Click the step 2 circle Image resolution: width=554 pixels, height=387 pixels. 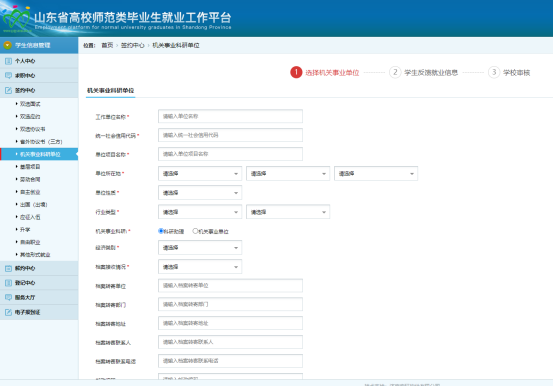pos(395,72)
